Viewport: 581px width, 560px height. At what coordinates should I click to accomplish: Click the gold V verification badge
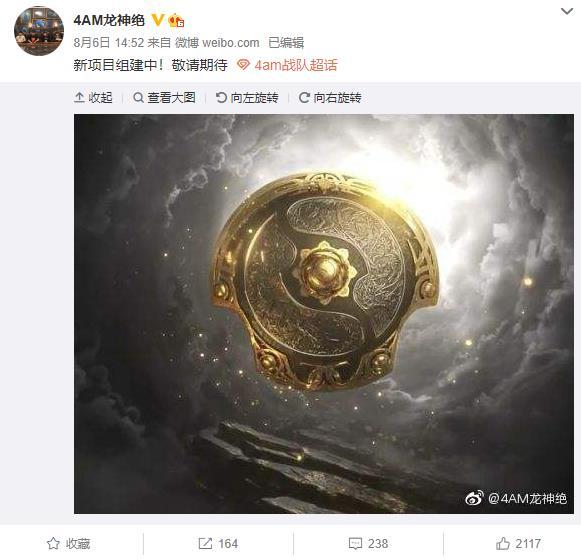click(x=158, y=19)
